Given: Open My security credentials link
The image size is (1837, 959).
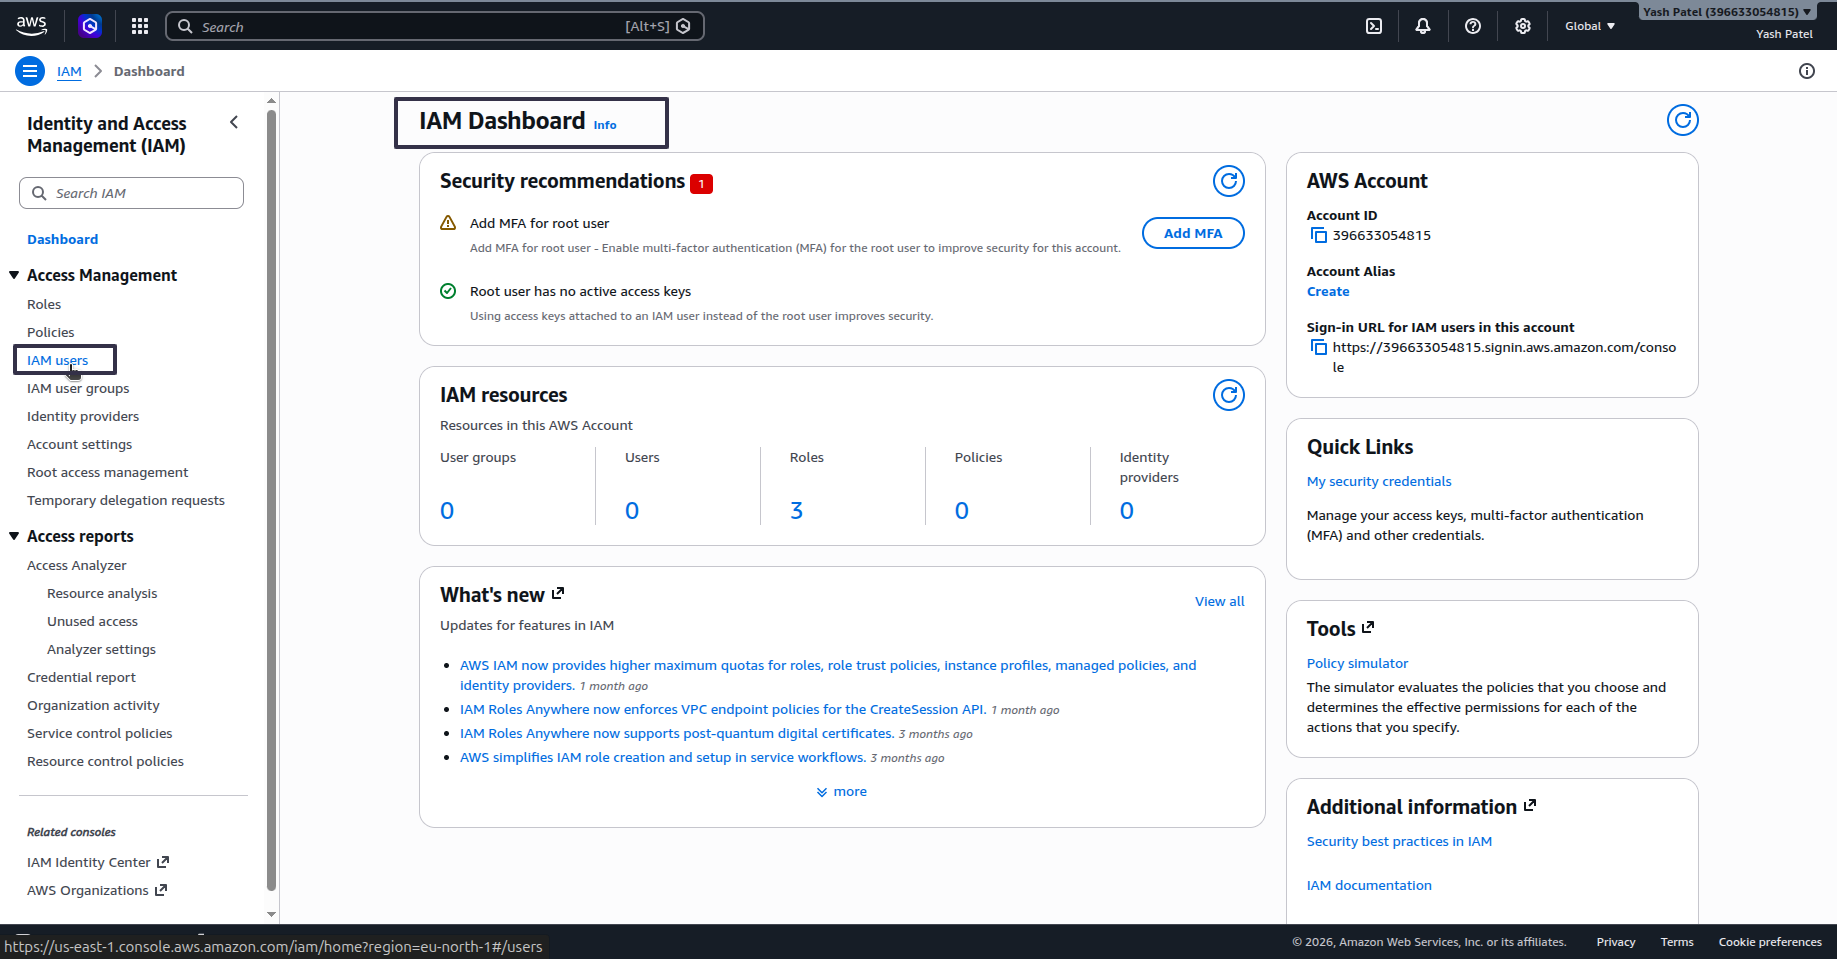Looking at the screenshot, I should click(1379, 481).
